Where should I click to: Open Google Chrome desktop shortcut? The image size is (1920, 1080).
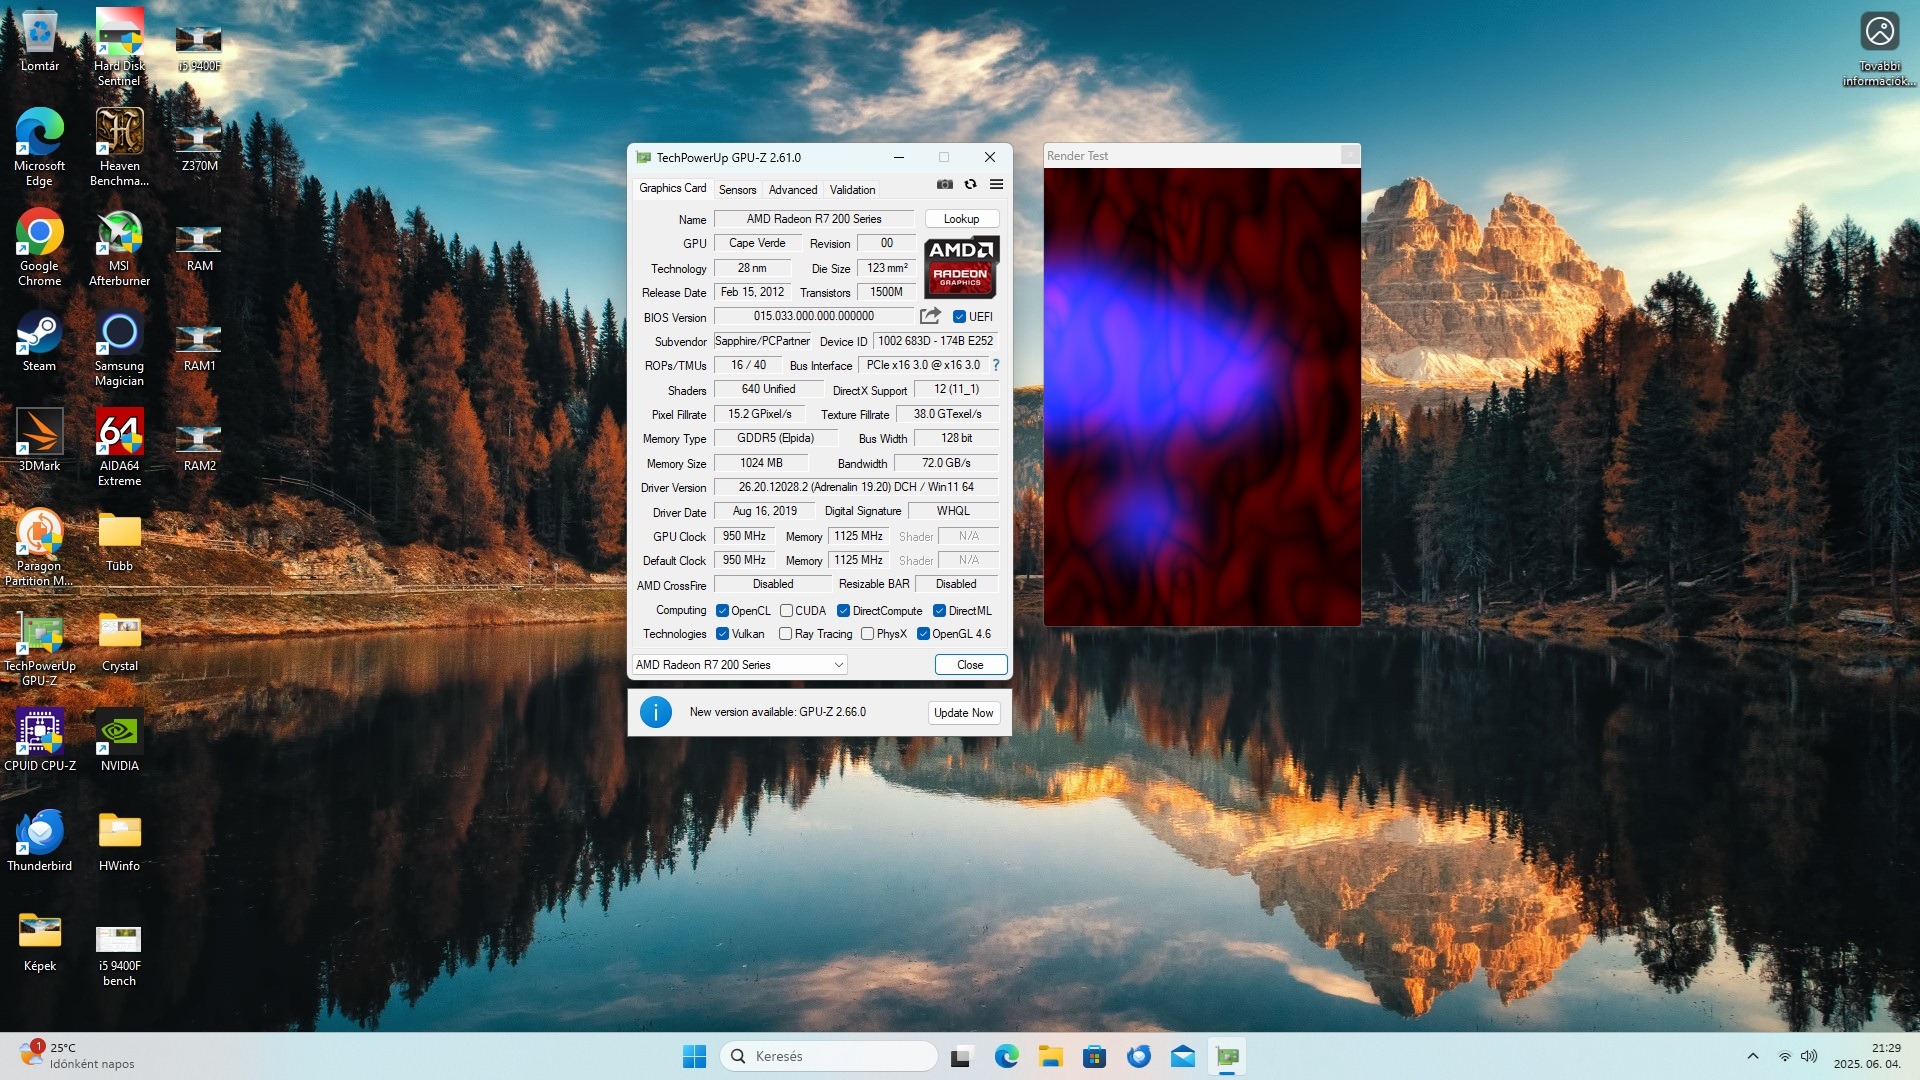pos(40,246)
